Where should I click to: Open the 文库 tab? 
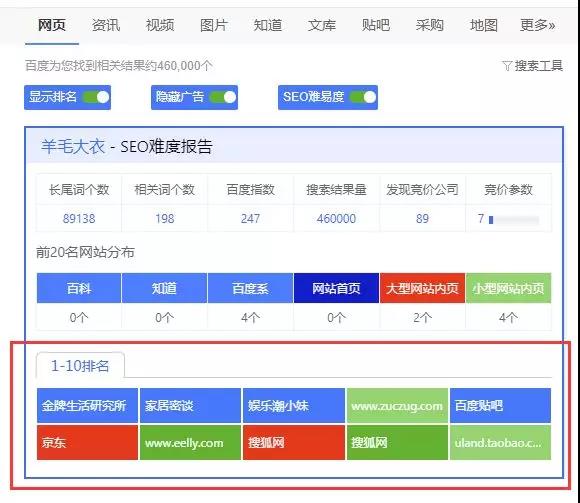click(x=322, y=25)
